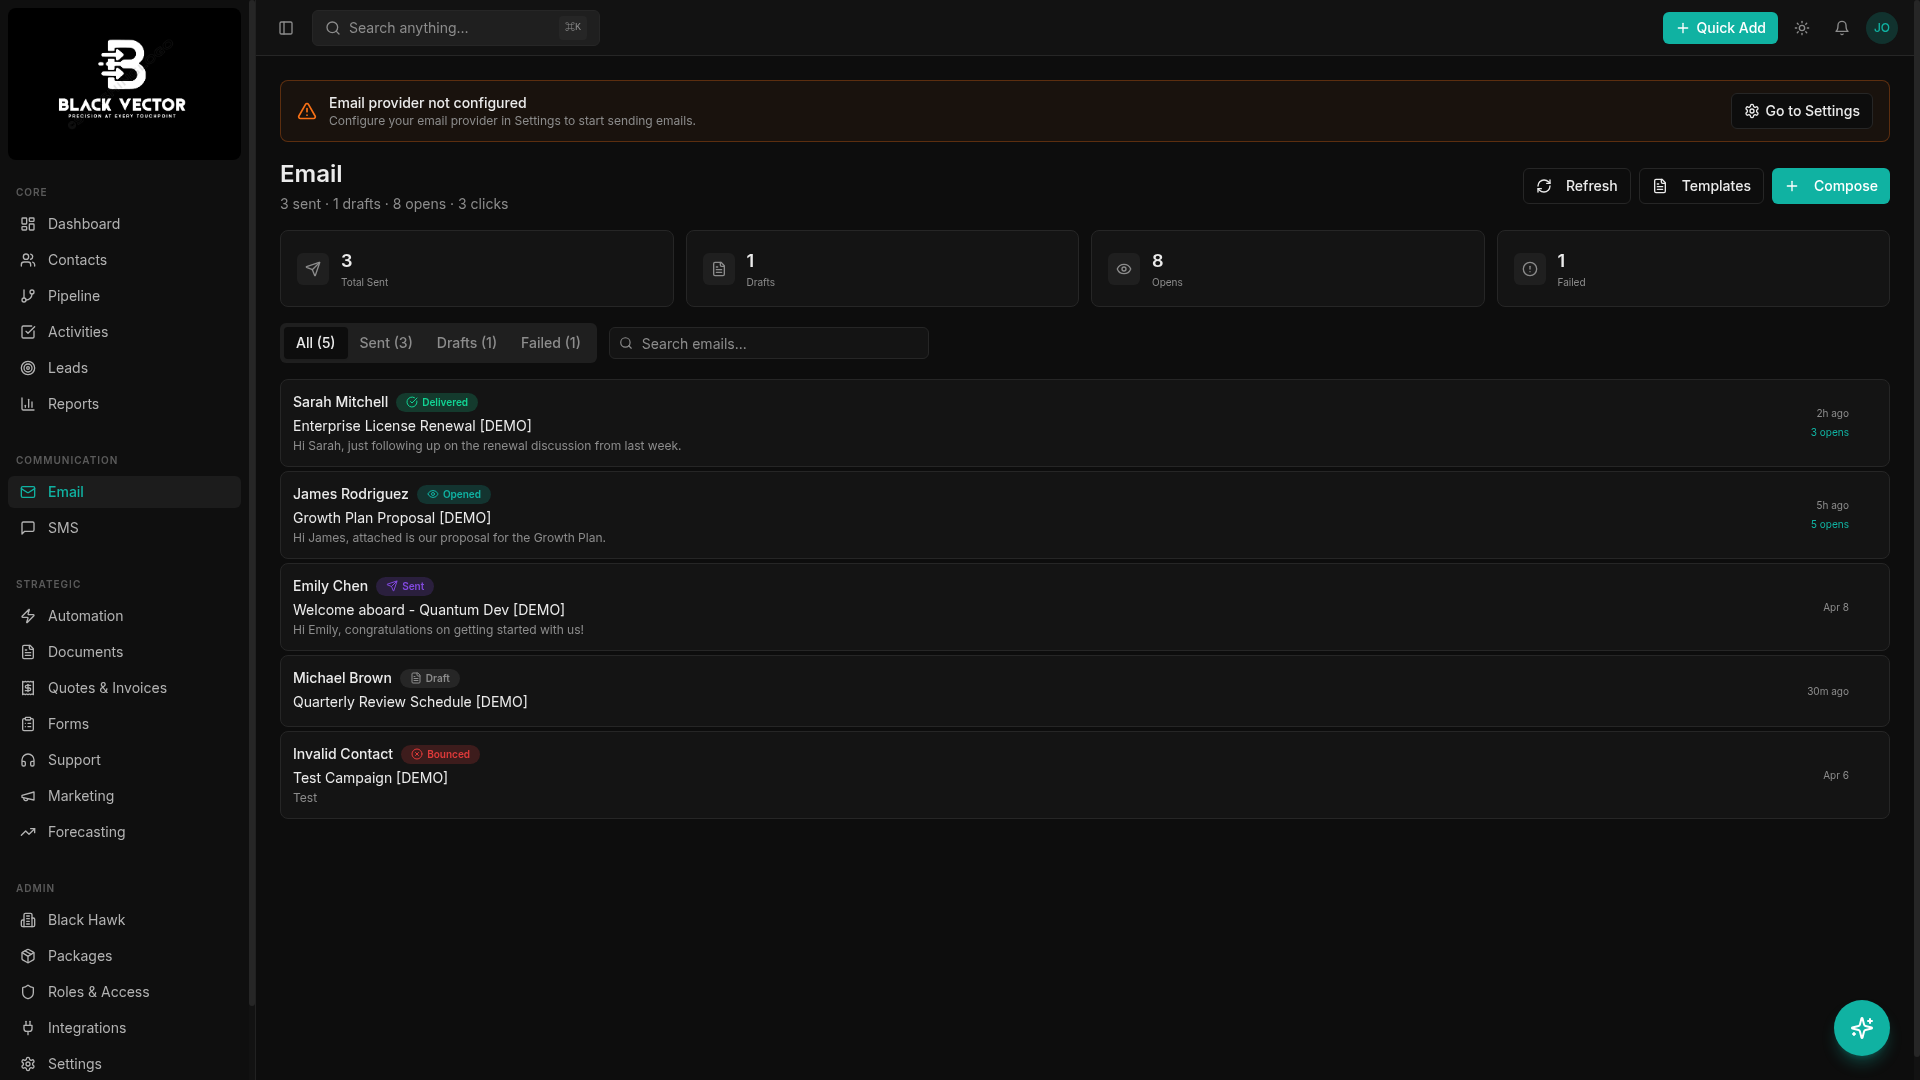
Task: Refresh the email list
Action: 1577,186
